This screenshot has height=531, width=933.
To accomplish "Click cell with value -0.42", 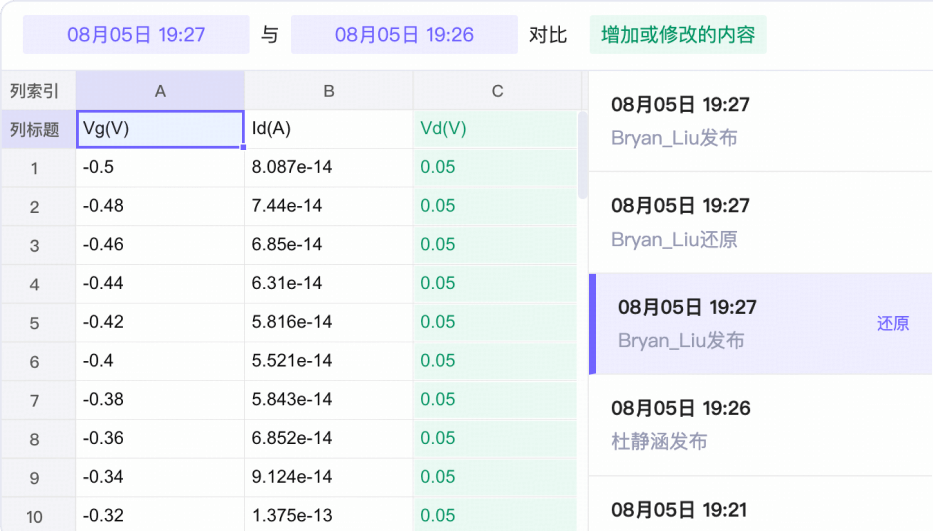I will [160, 323].
